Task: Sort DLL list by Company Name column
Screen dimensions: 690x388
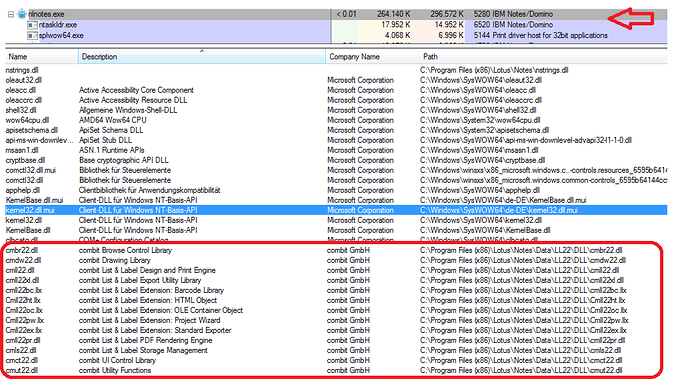Action: coord(372,57)
